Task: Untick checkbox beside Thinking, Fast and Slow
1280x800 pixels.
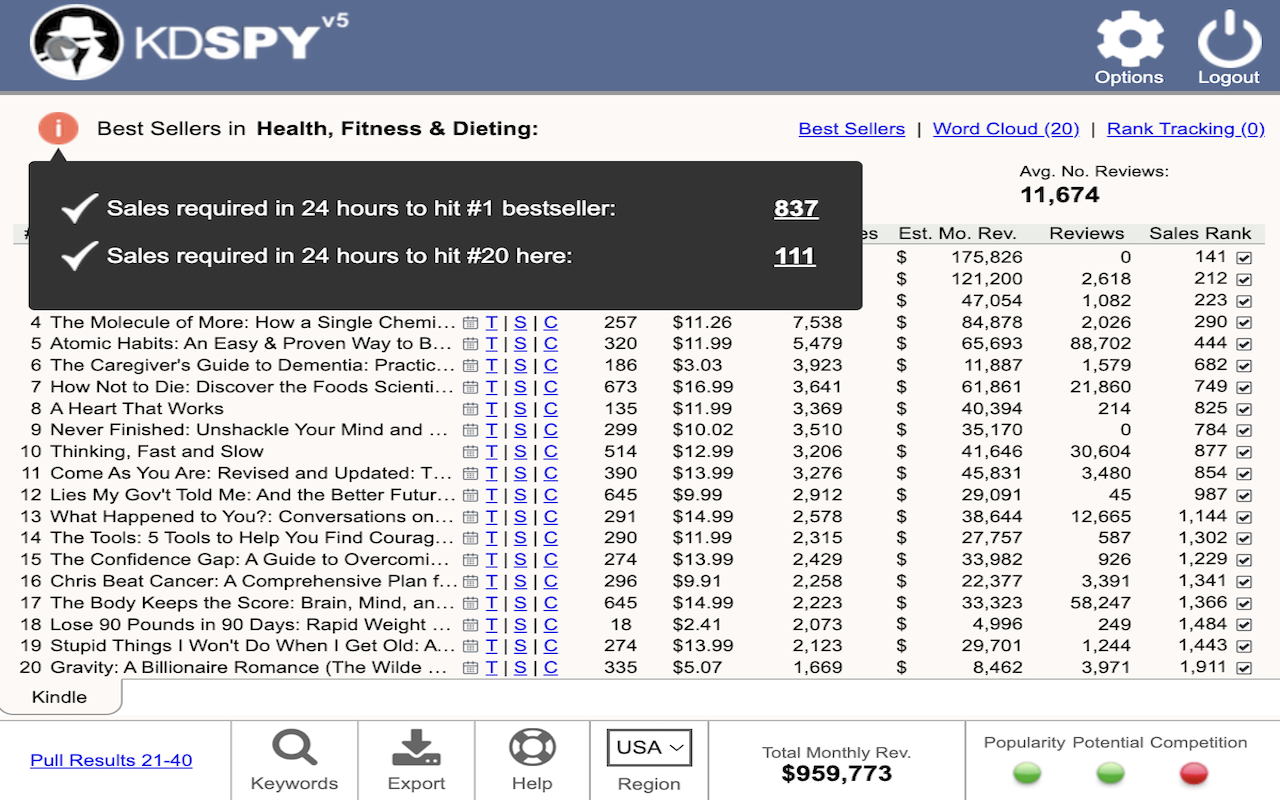Action: click(x=1243, y=451)
